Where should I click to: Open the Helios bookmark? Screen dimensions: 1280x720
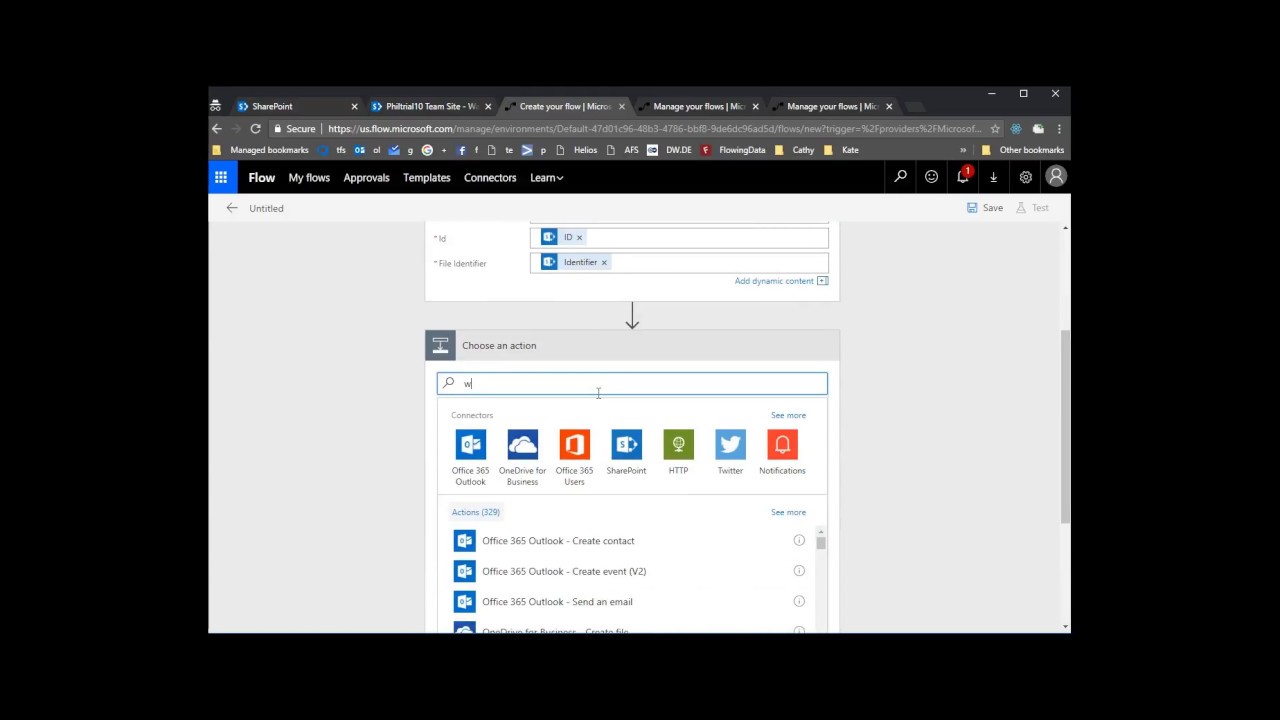(x=576, y=150)
